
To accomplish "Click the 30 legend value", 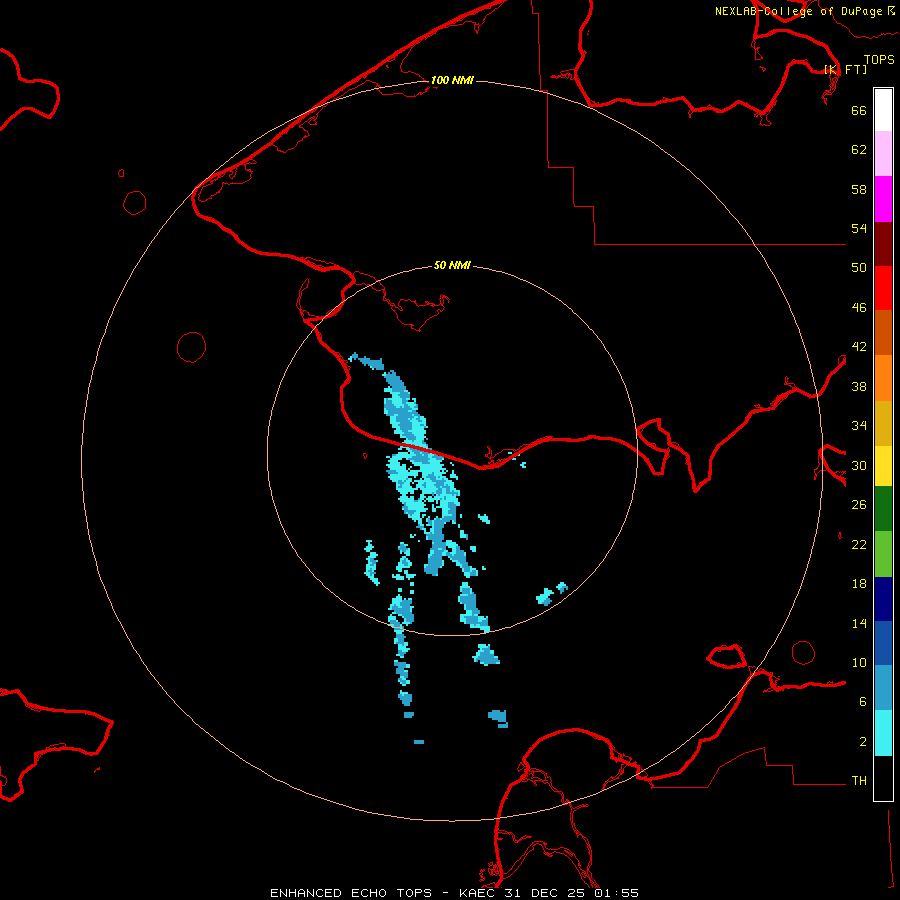I will click(x=859, y=465).
